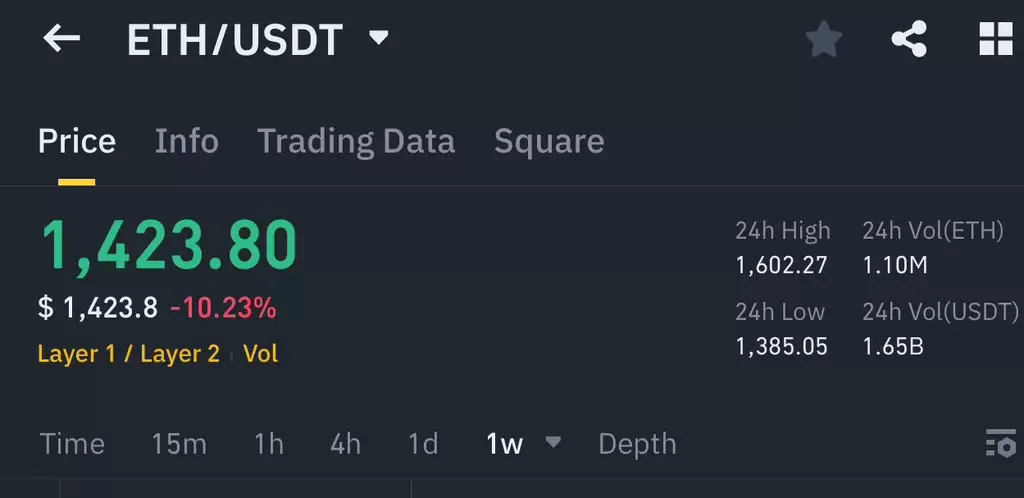Choose the 1d chart interval
1024x498 pixels.
(x=423, y=444)
